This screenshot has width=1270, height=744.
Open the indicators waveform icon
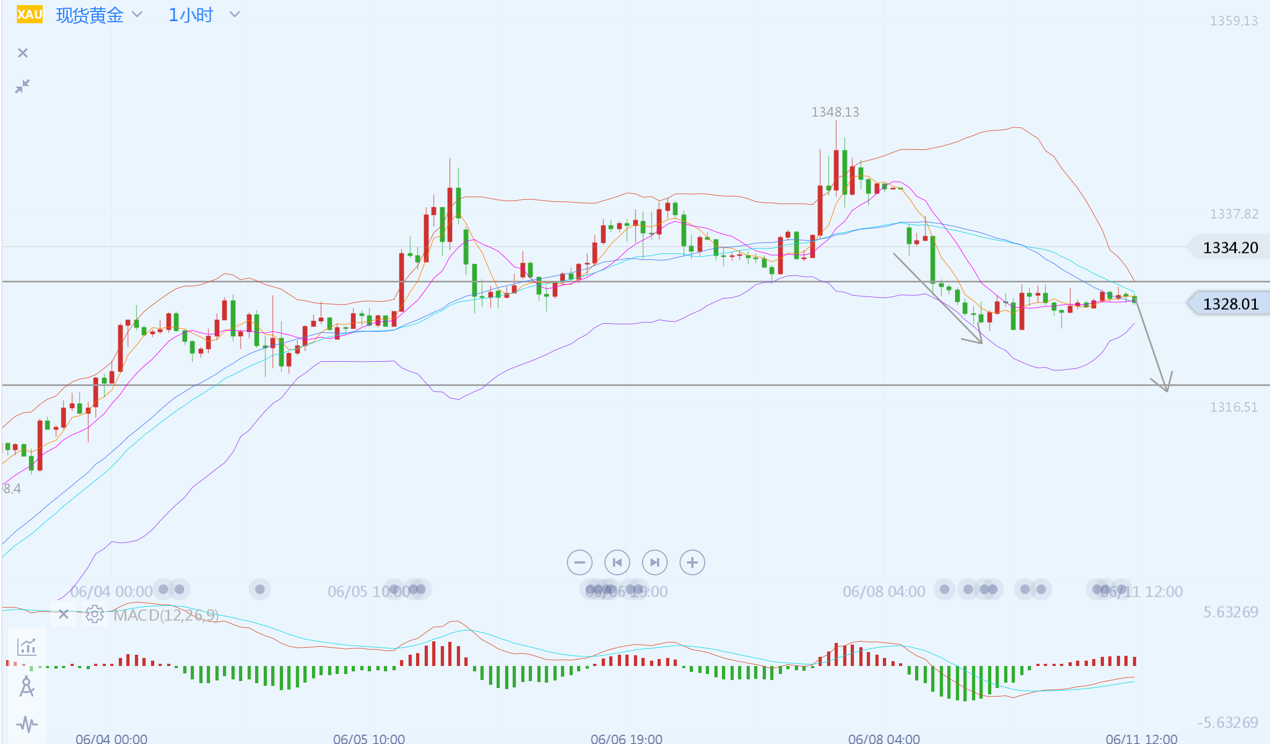(x=27, y=723)
